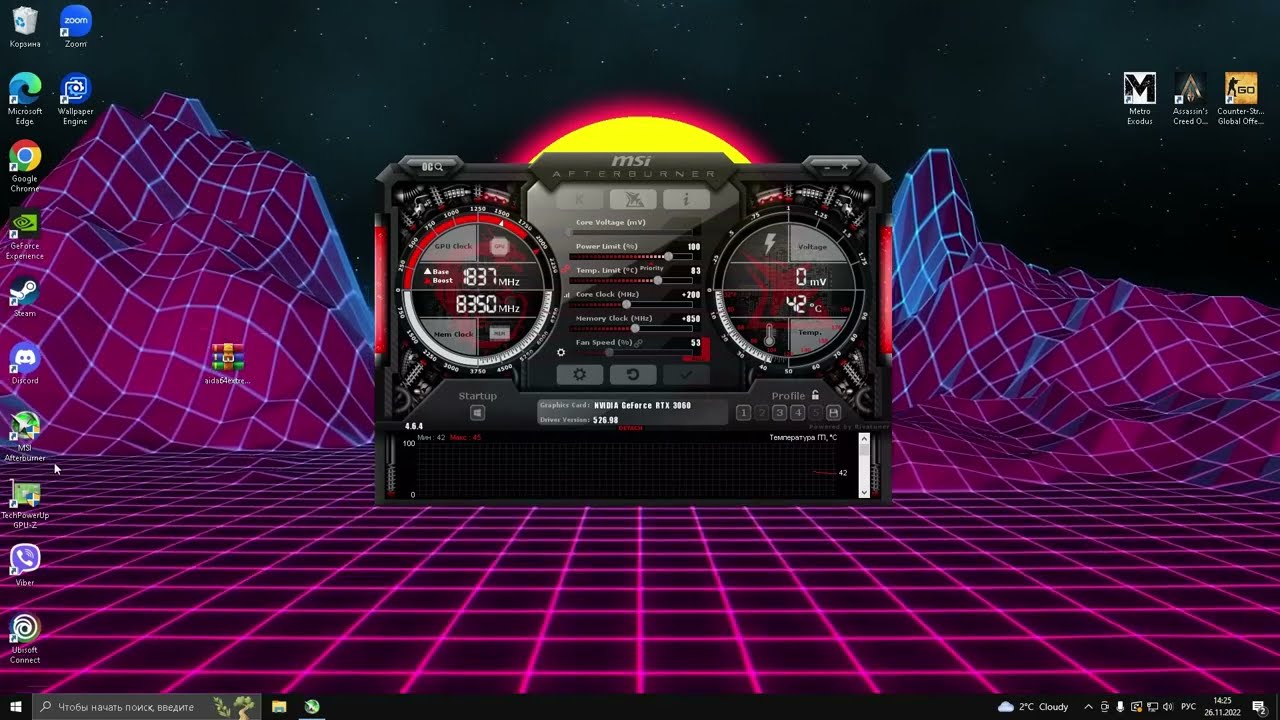
Task: Select profile slot 3
Action: (779, 412)
